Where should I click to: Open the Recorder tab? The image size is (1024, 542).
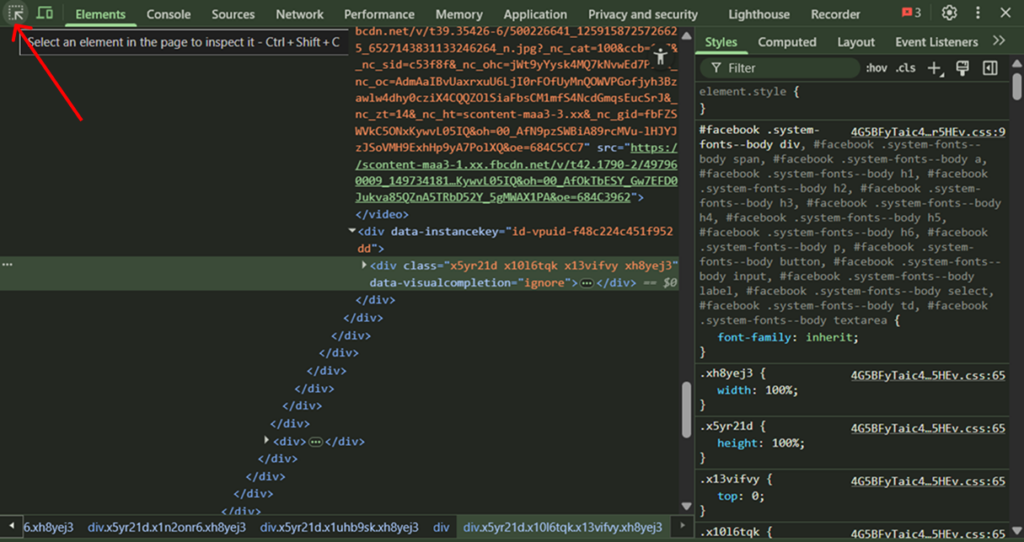(835, 14)
